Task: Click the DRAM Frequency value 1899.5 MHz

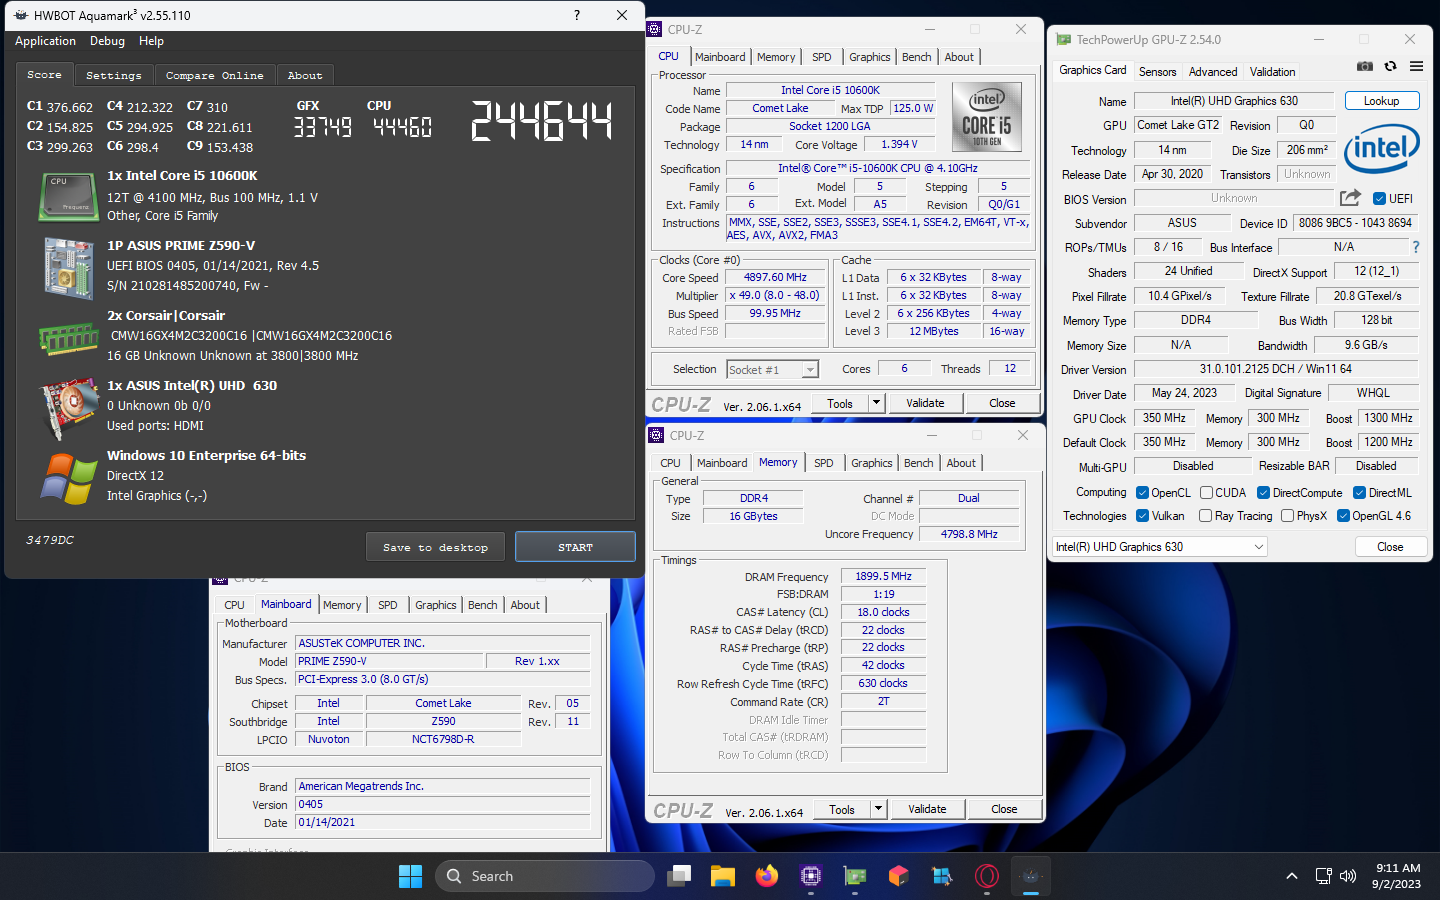Action: pyautogui.click(x=883, y=576)
